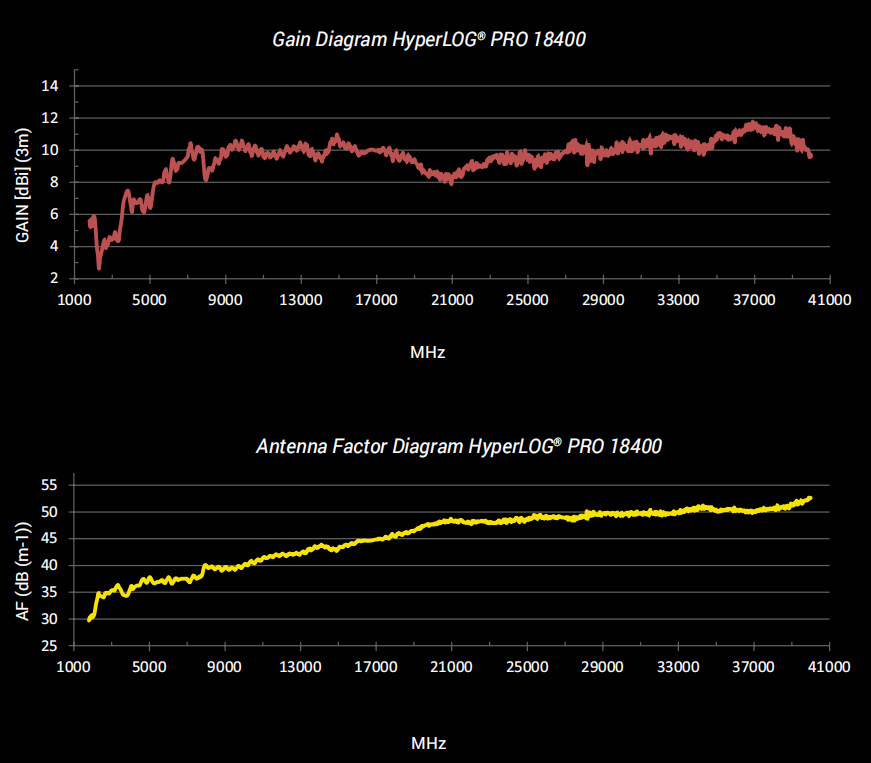Screen dimensions: 871x763
Task: Click the '6' tick on the GAIN axis
Action: click(x=54, y=214)
